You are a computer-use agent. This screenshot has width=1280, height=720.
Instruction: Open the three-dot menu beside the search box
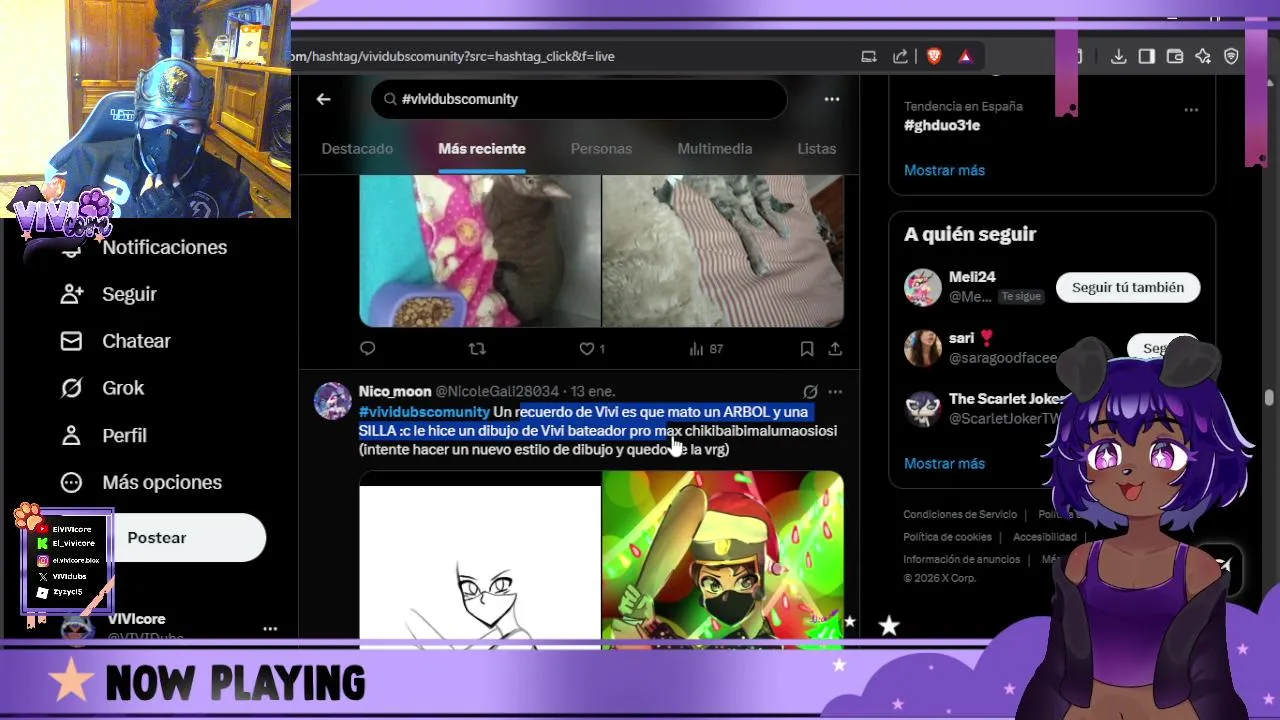[831, 99]
